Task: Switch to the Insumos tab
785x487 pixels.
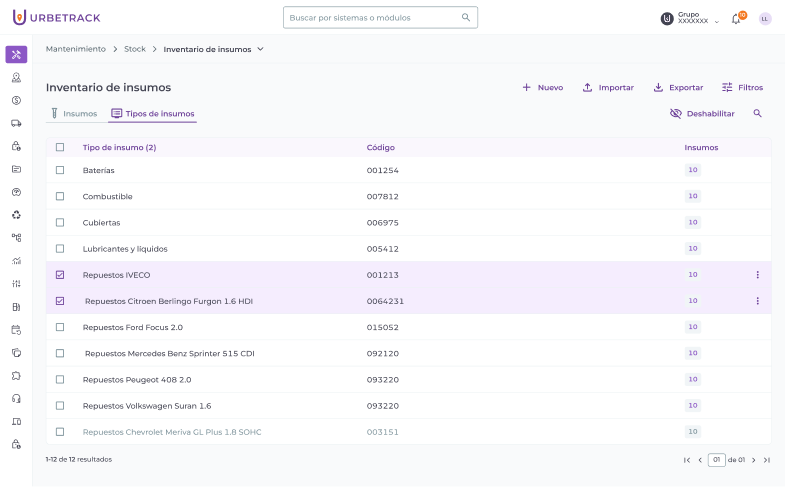Action: pyautogui.click(x=73, y=114)
